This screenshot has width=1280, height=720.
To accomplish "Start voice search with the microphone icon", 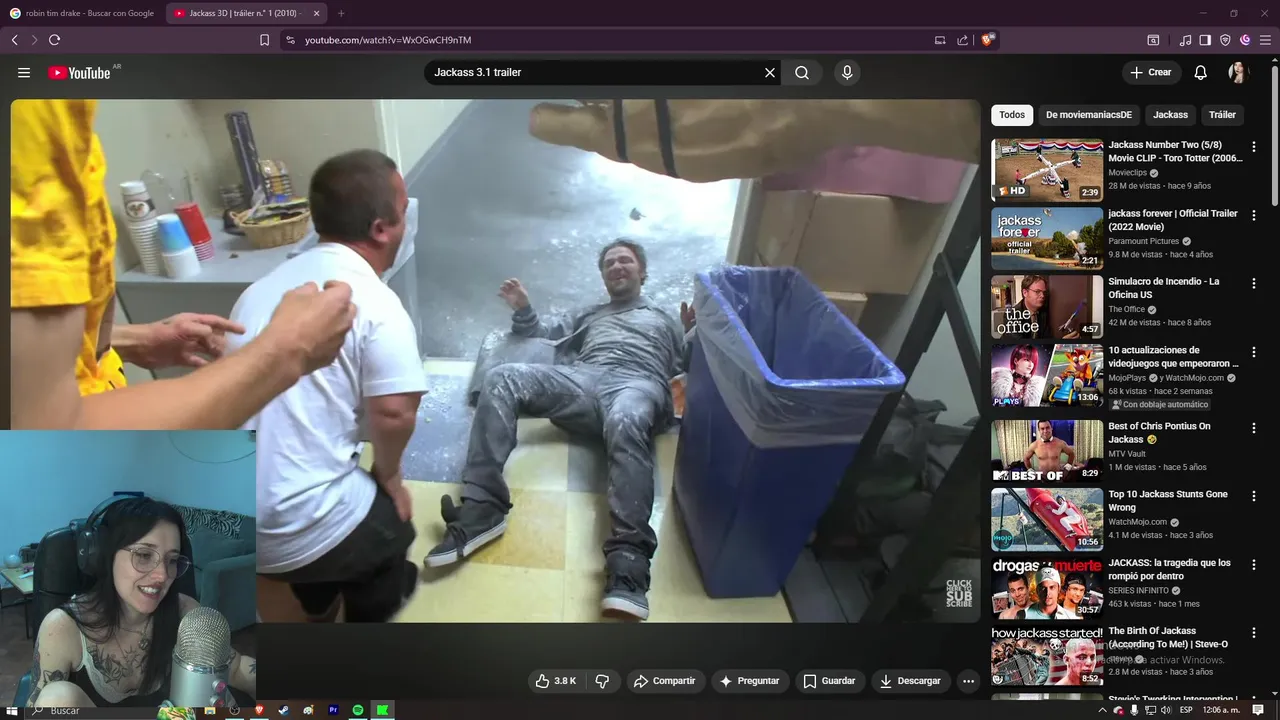I will (x=847, y=72).
